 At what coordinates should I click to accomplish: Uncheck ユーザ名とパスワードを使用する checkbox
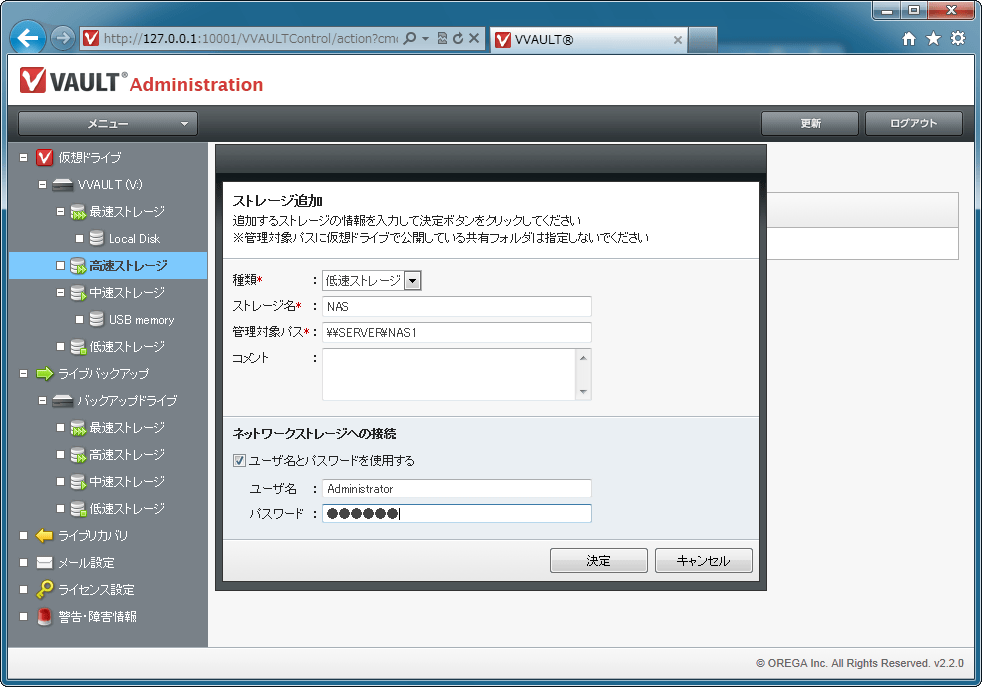[x=239, y=460]
